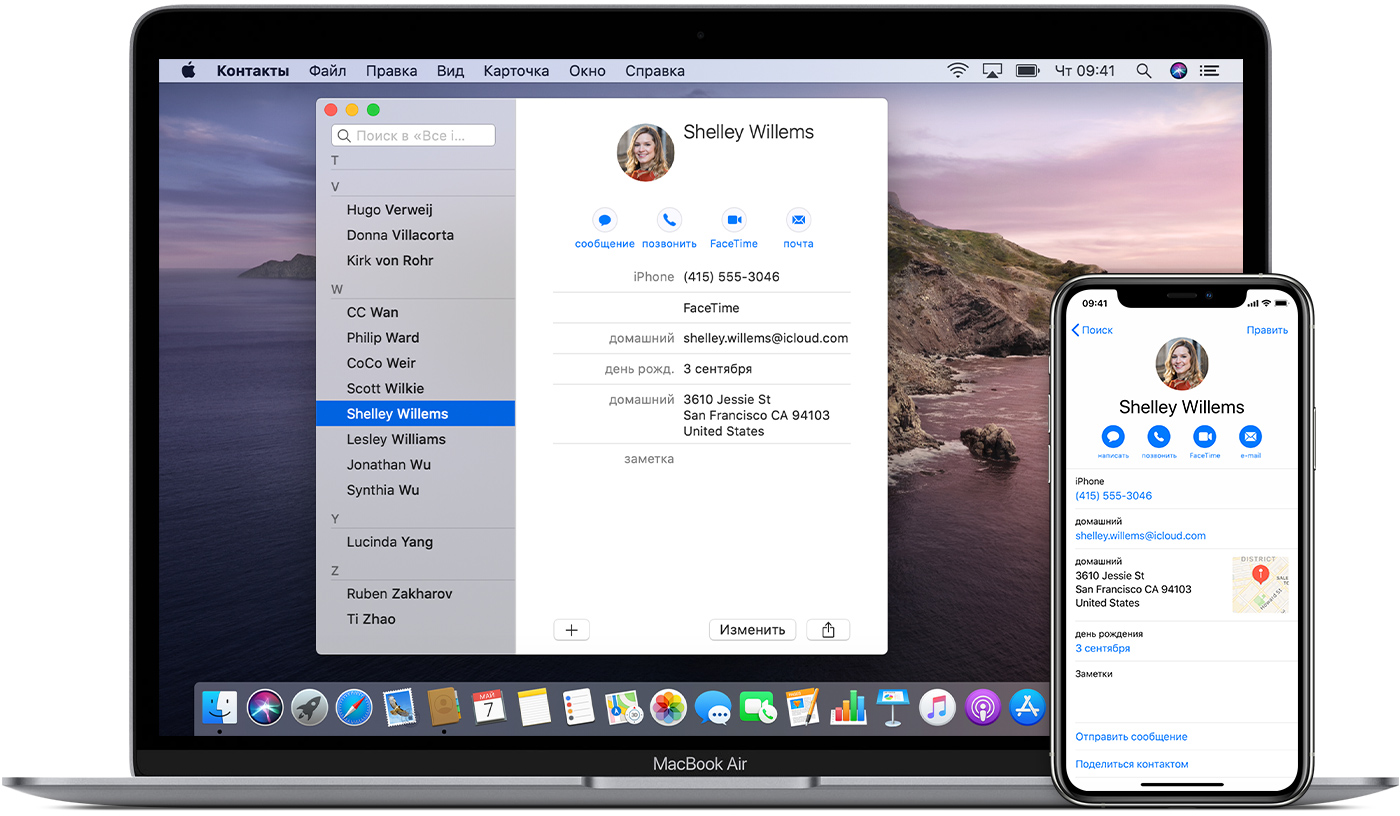Image resolution: width=1400 pixels, height=816 pixels.
Task: Select Lesley Williams in the contact list
Action: point(396,439)
